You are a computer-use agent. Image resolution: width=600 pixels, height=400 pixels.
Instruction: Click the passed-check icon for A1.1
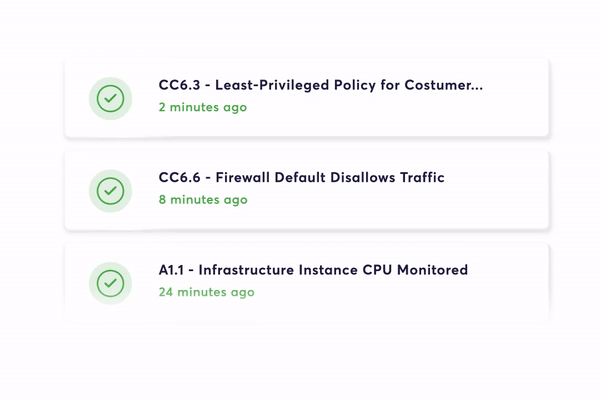(110, 283)
